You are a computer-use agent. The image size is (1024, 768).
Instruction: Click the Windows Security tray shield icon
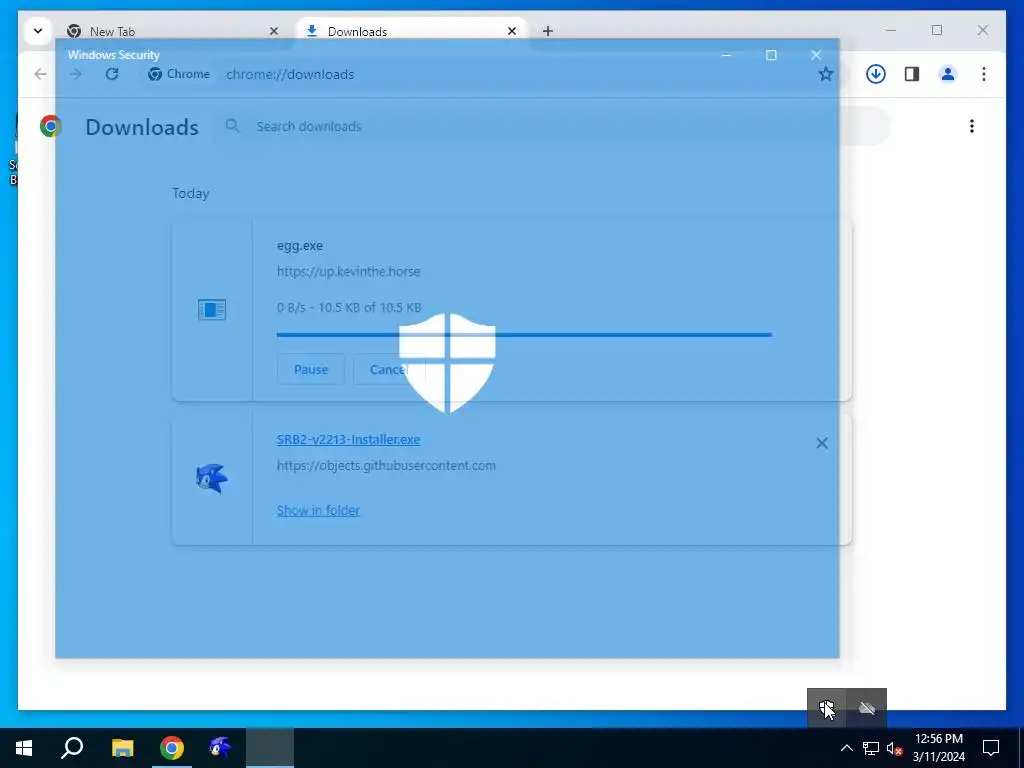tap(827, 708)
